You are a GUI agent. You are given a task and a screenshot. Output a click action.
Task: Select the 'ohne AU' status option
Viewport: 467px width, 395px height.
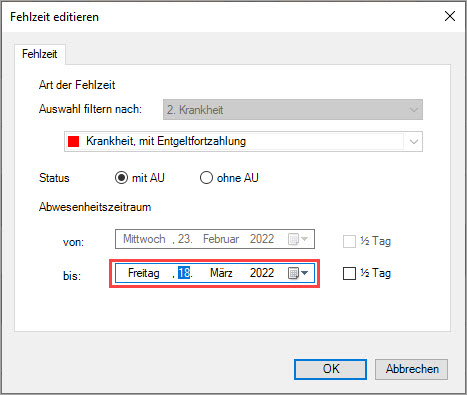(x=206, y=178)
